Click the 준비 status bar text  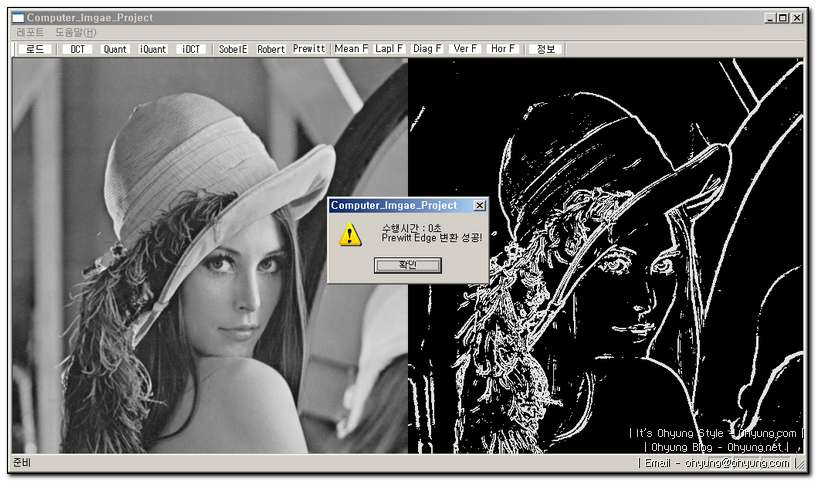pos(22,462)
